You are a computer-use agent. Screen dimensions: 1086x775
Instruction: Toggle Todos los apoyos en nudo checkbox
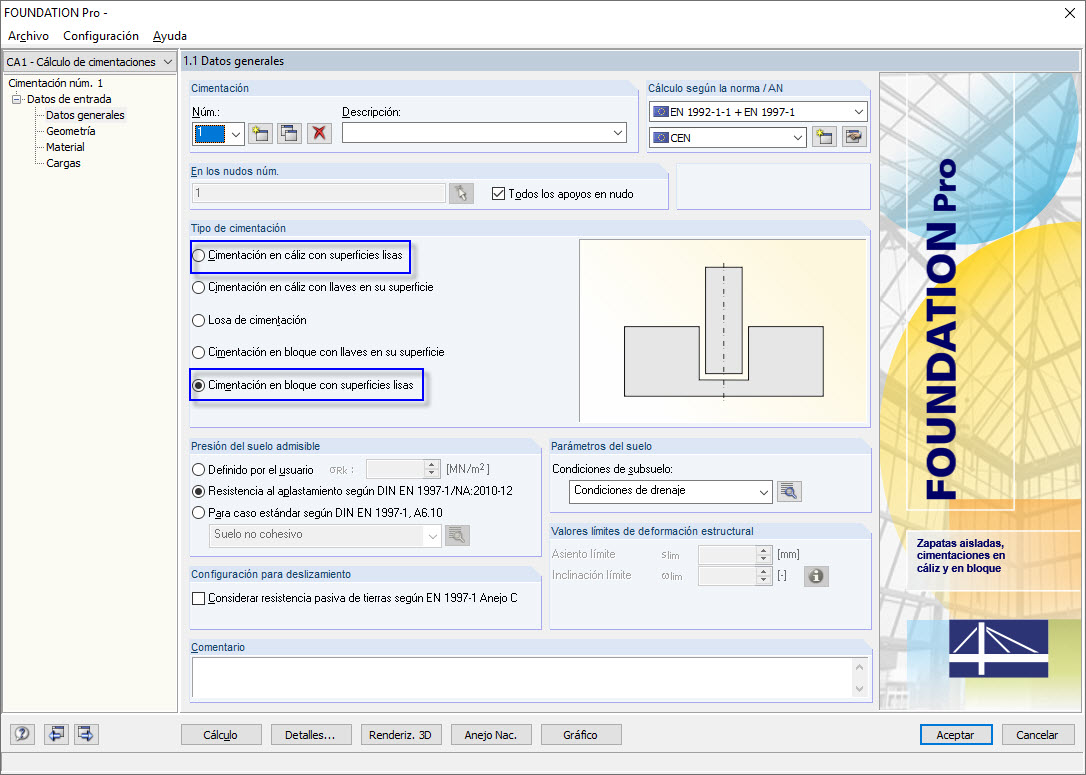click(498, 194)
